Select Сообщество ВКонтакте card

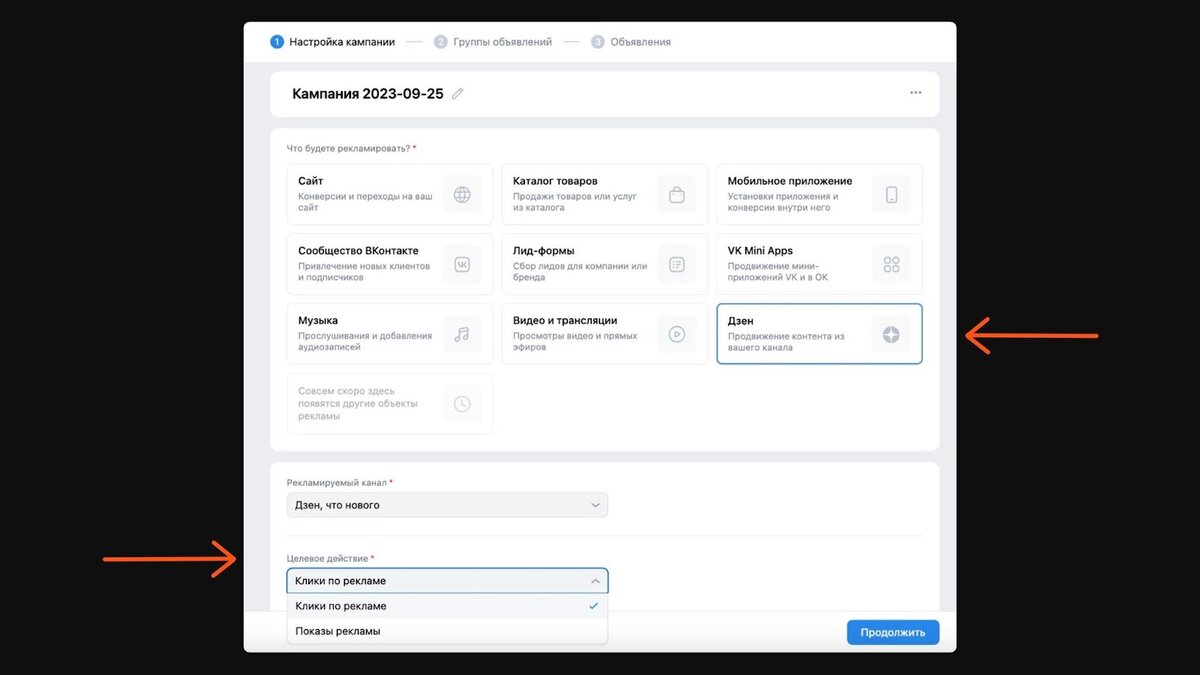[390, 265]
